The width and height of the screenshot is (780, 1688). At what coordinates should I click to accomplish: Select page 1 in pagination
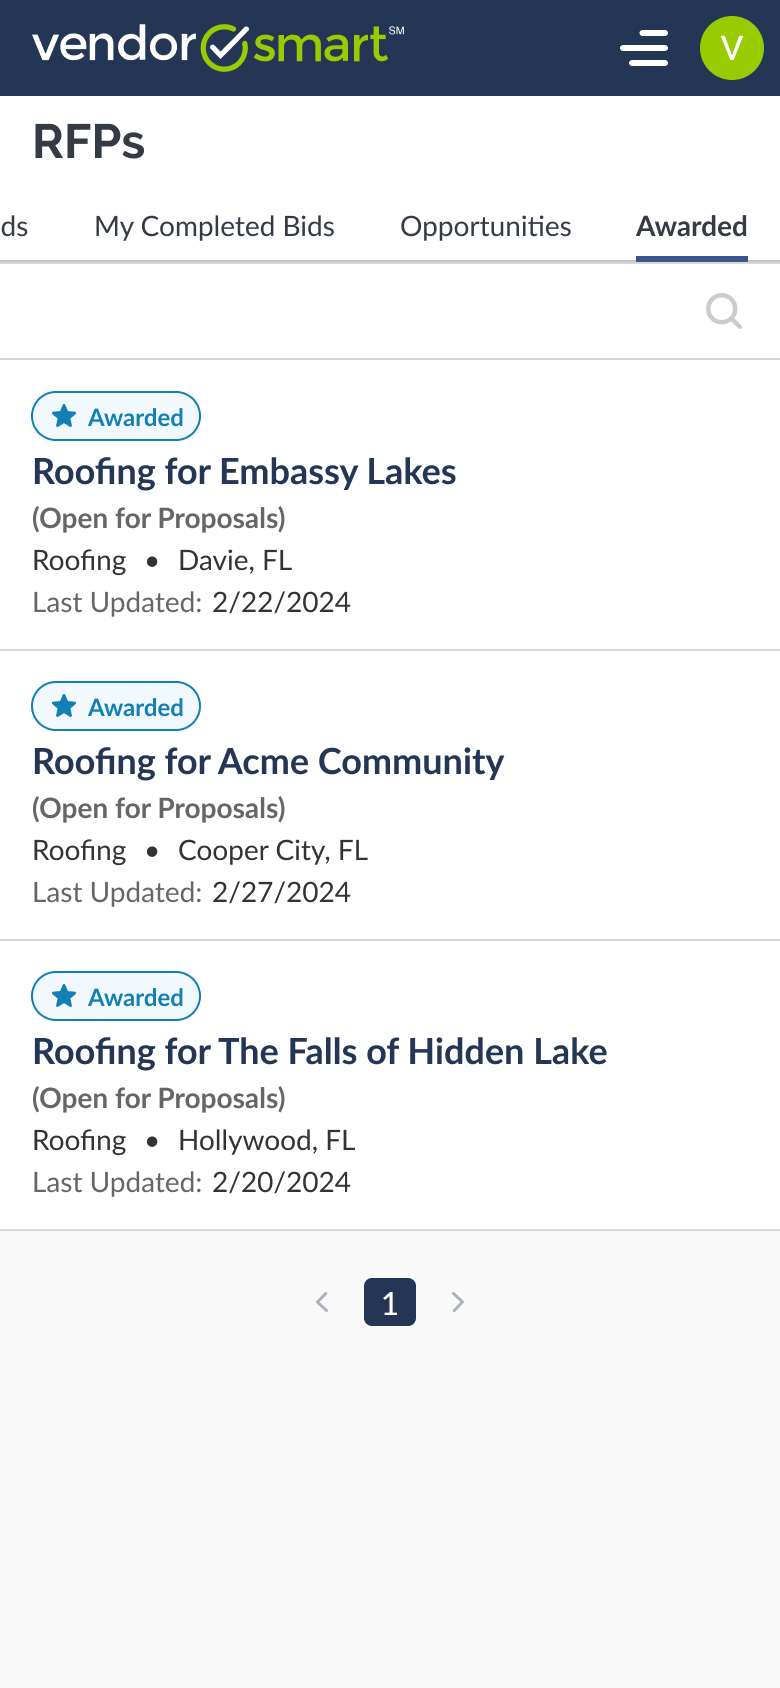(390, 1302)
